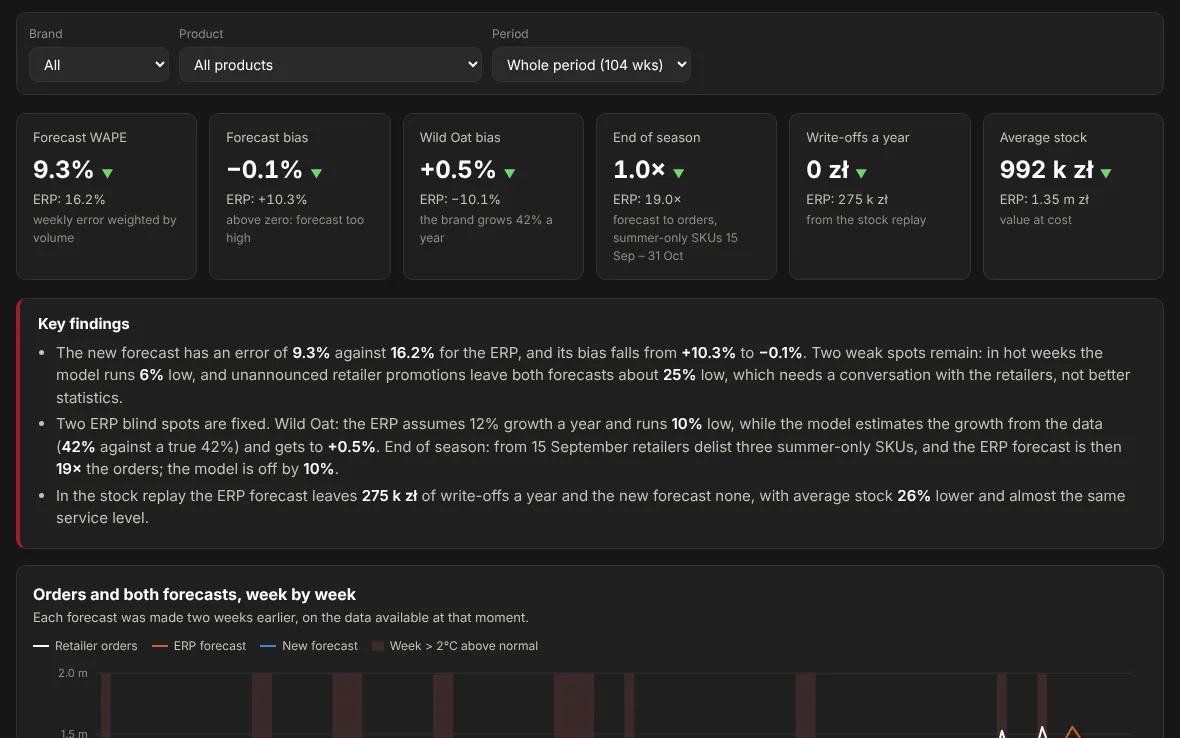Click the ERP: 275 k zł comparison text
The height and width of the screenshot is (738, 1180).
847,199
